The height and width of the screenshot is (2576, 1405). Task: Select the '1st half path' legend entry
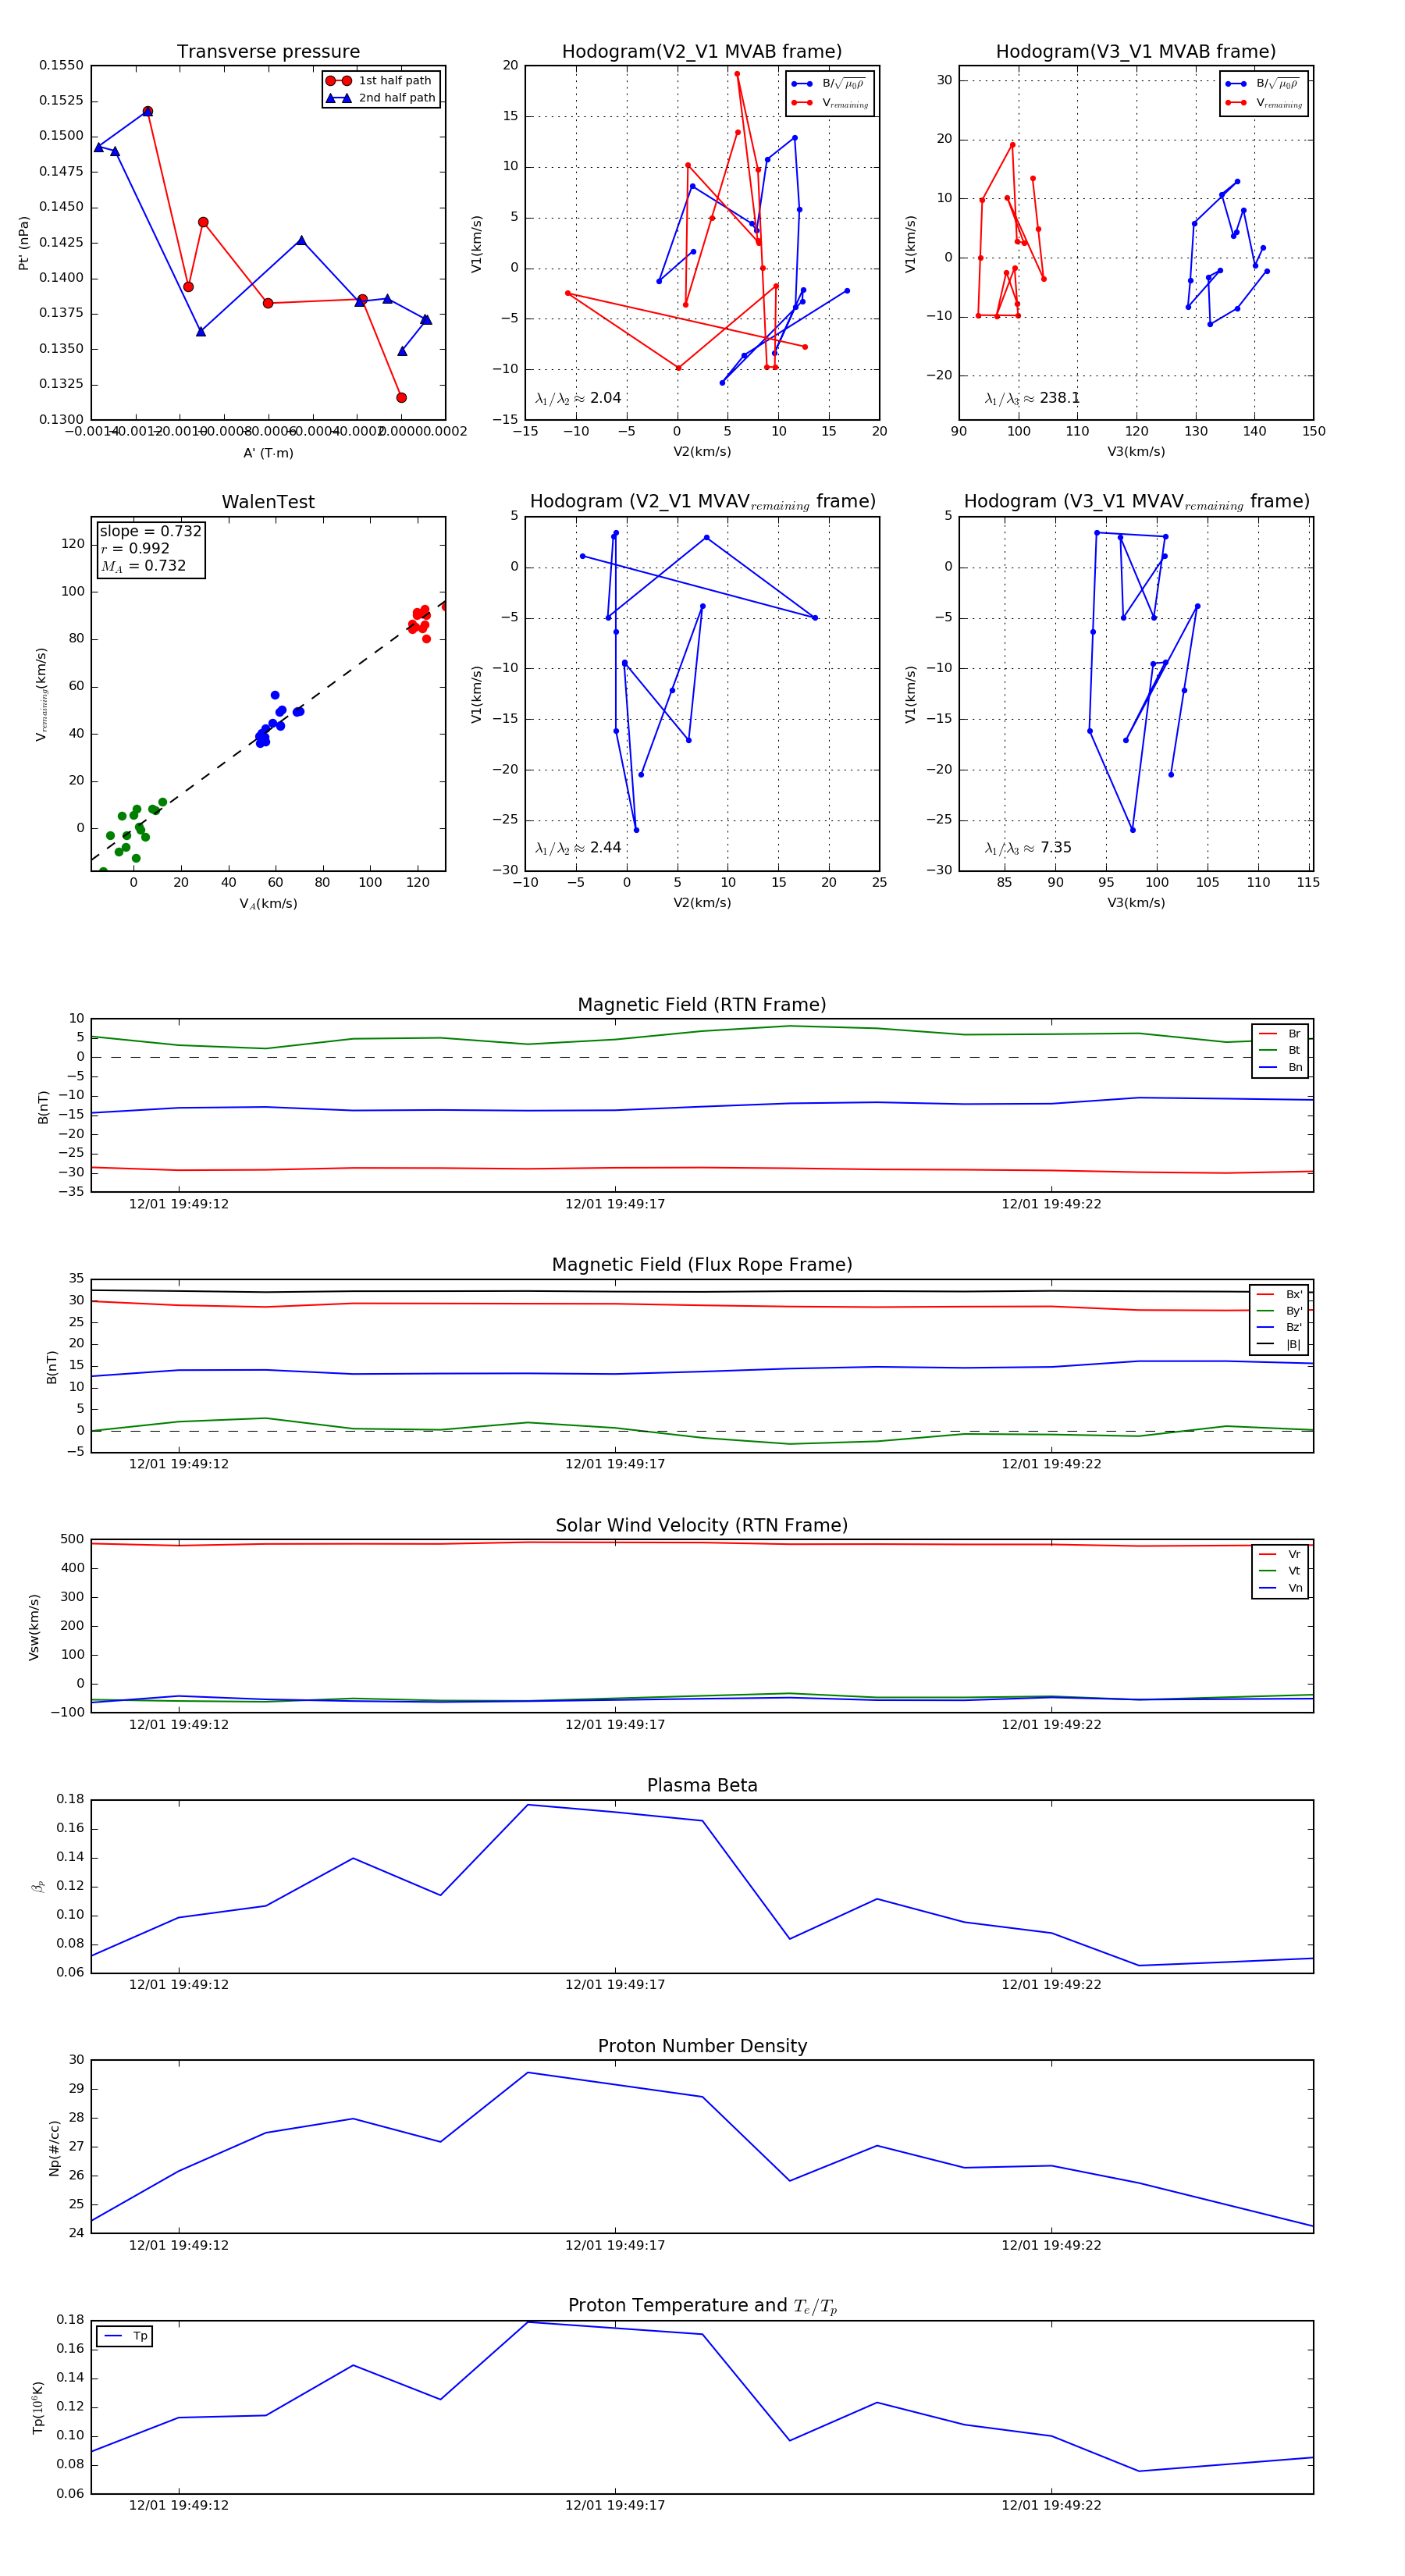click(380, 81)
